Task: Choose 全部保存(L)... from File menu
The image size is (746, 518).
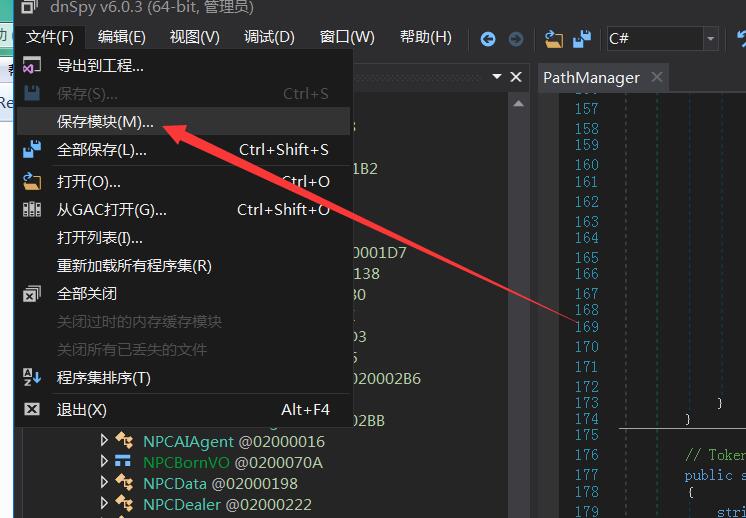Action: point(101,150)
